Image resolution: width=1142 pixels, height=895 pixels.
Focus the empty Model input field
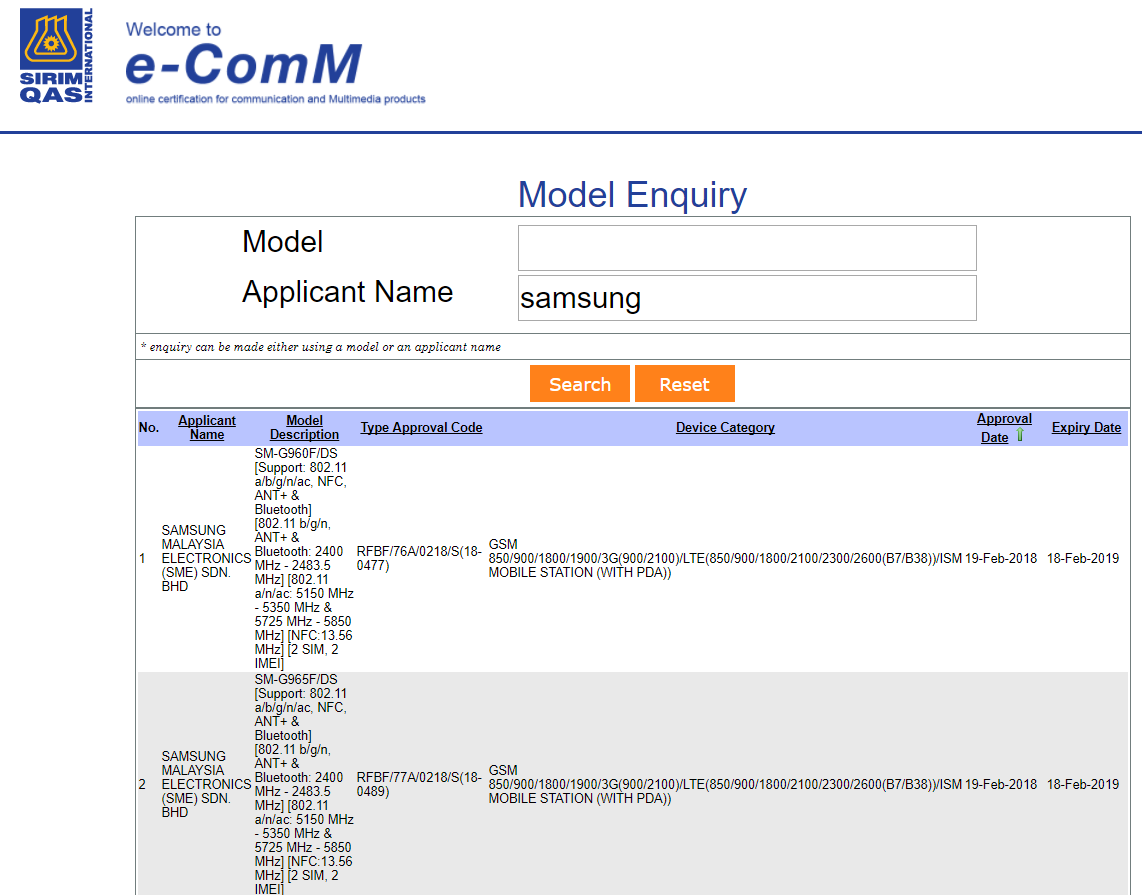pos(746,248)
